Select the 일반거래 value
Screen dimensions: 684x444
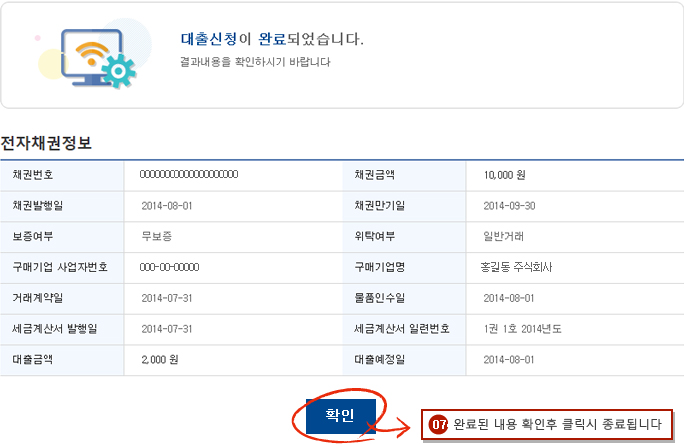(503, 236)
